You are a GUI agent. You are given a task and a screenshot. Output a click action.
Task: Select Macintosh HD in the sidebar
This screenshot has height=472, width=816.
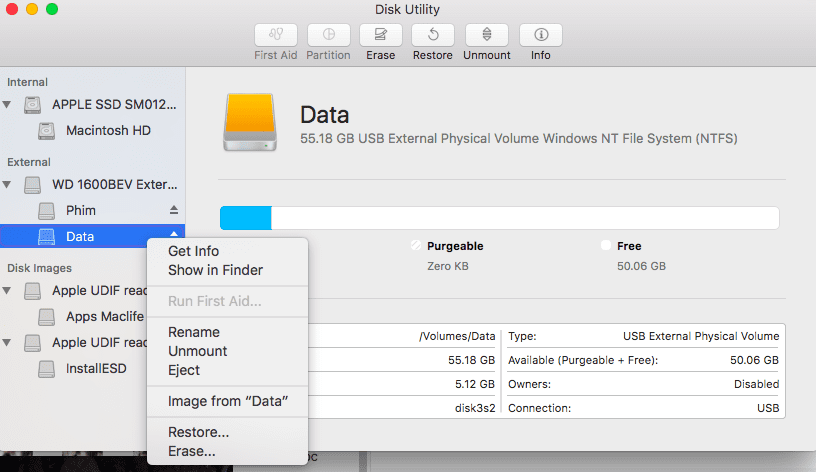(108, 130)
